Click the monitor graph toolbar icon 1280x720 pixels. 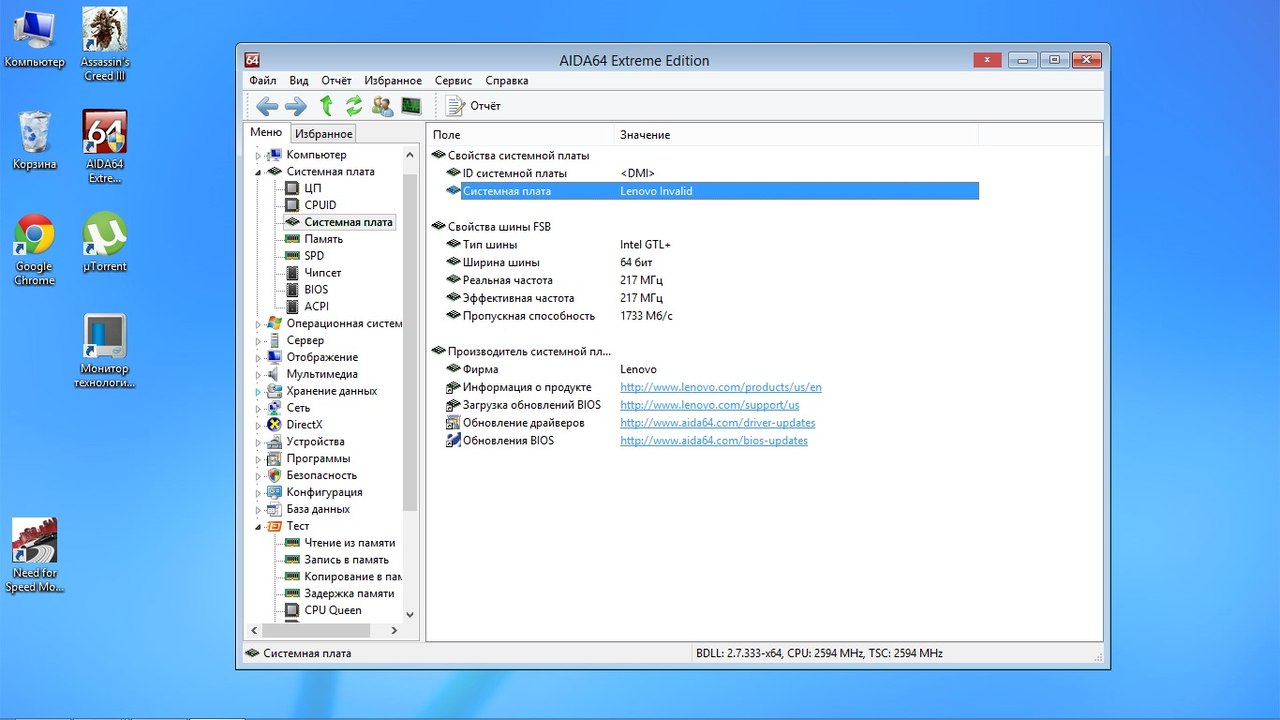coord(411,106)
